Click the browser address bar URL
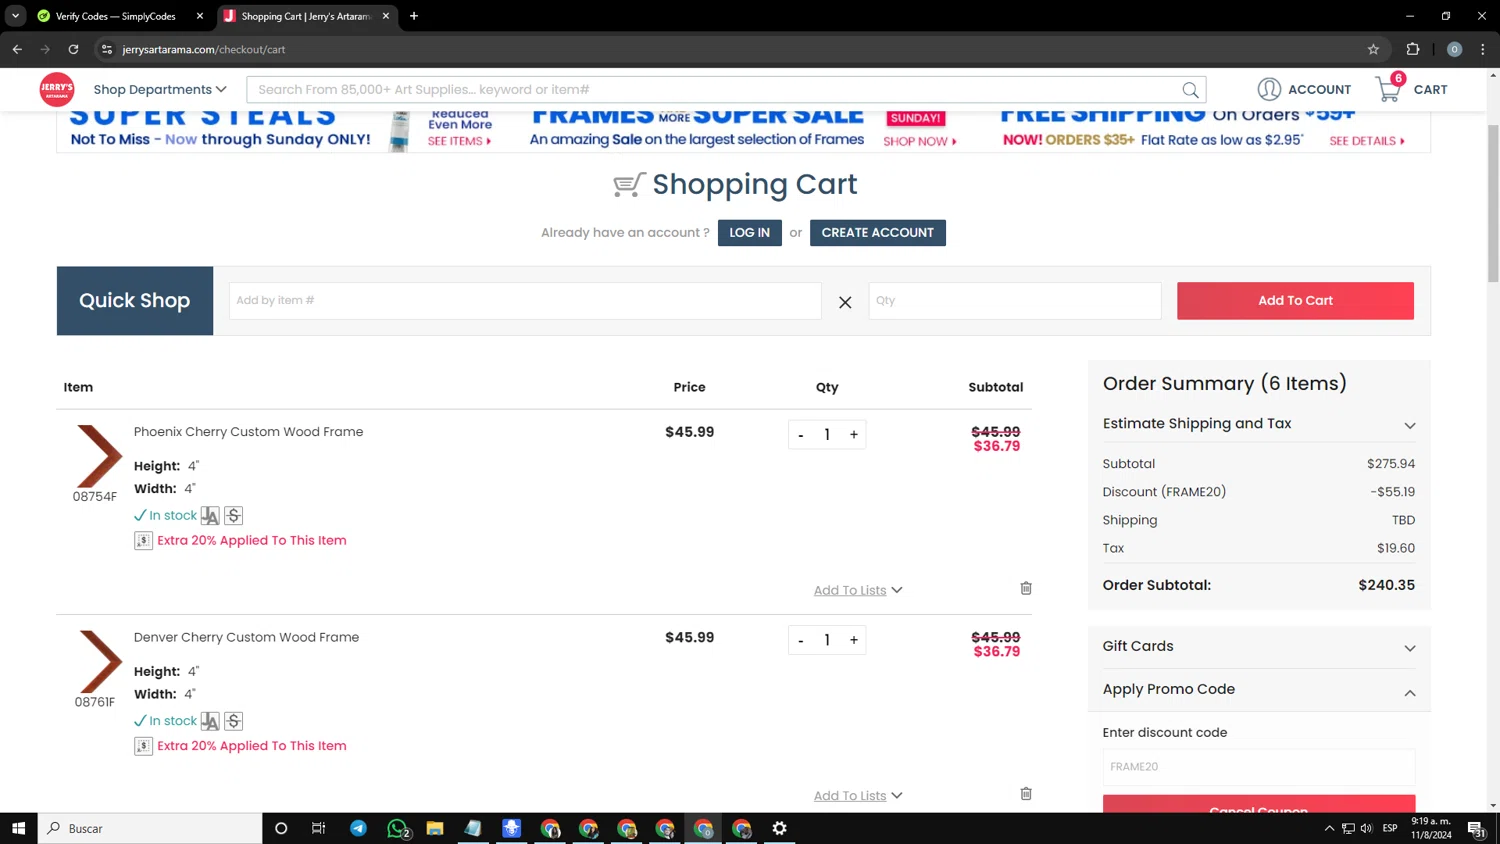Viewport: 1500px width, 844px height. tap(204, 49)
